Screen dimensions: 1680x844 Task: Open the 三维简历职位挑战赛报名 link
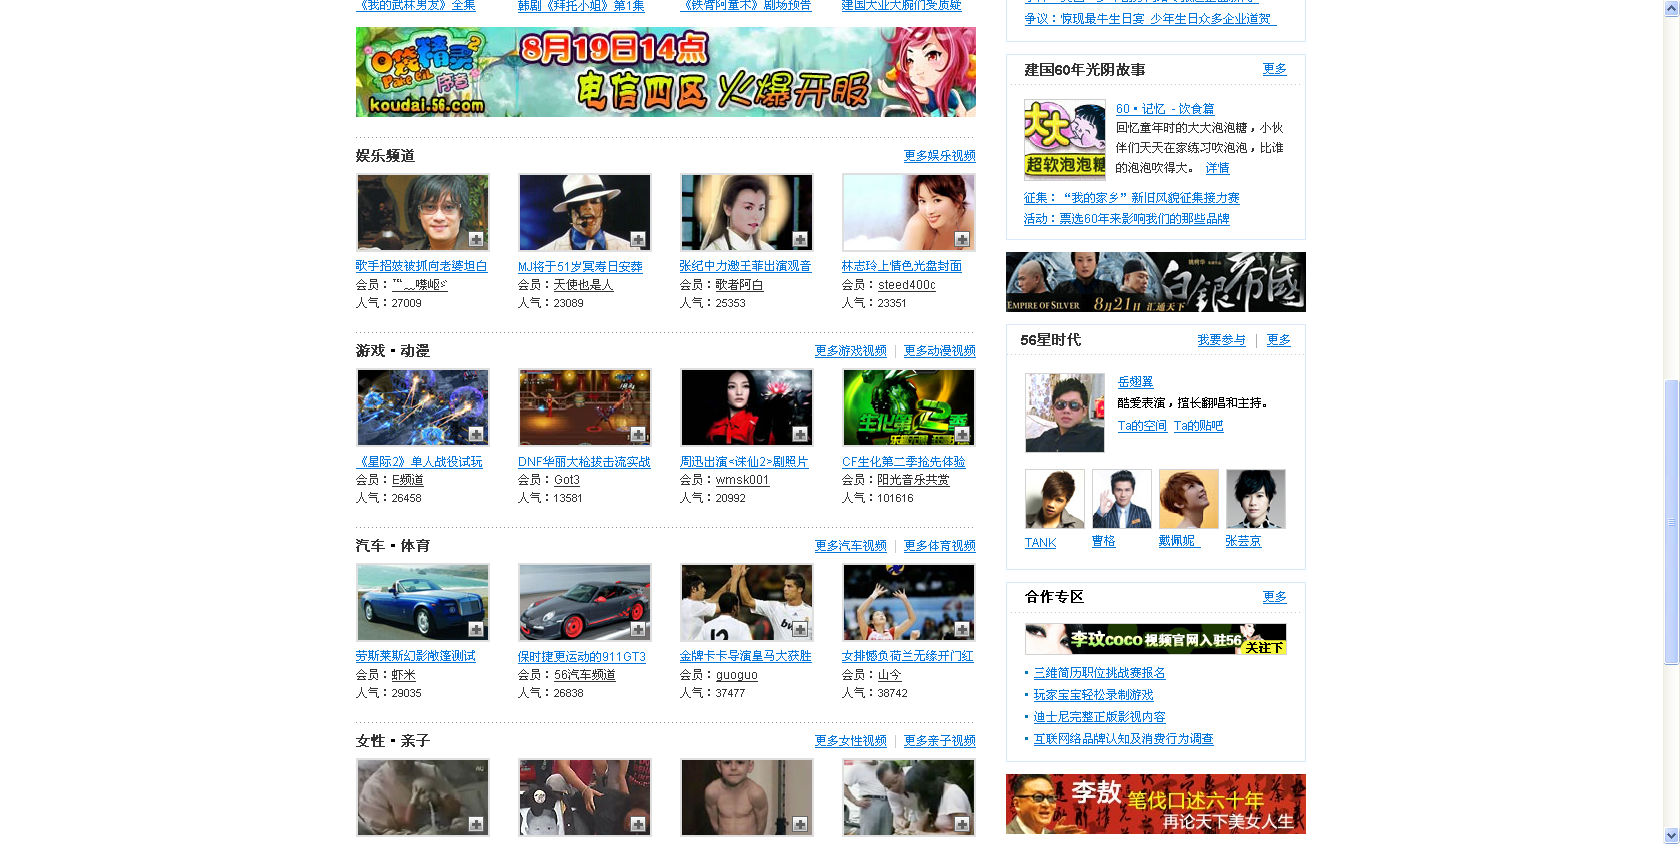tap(1100, 673)
